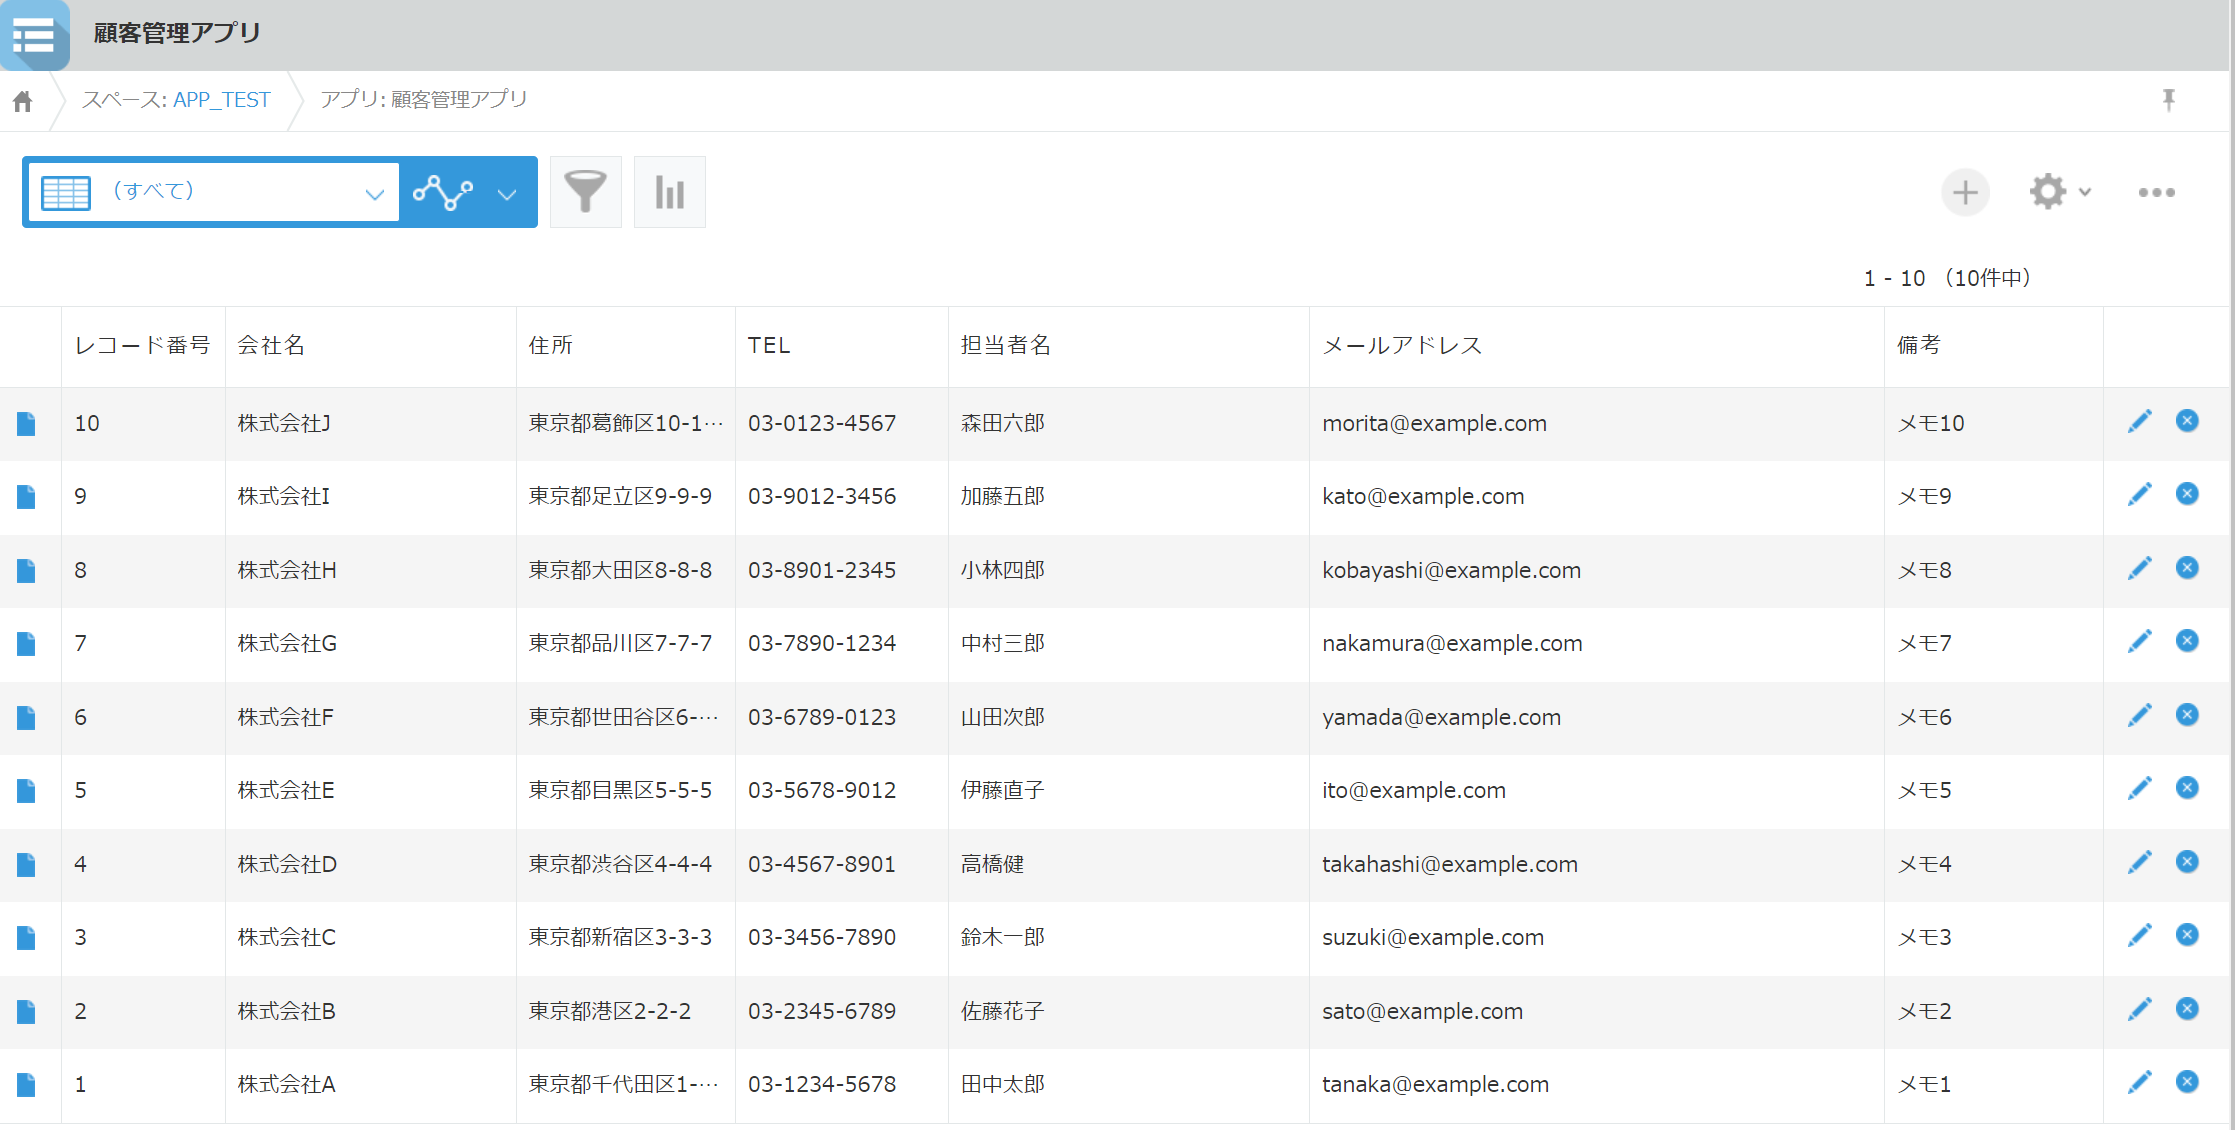The image size is (2235, 1130).
Task: Open the three-dot options menu
Action: click(2156, 192)
